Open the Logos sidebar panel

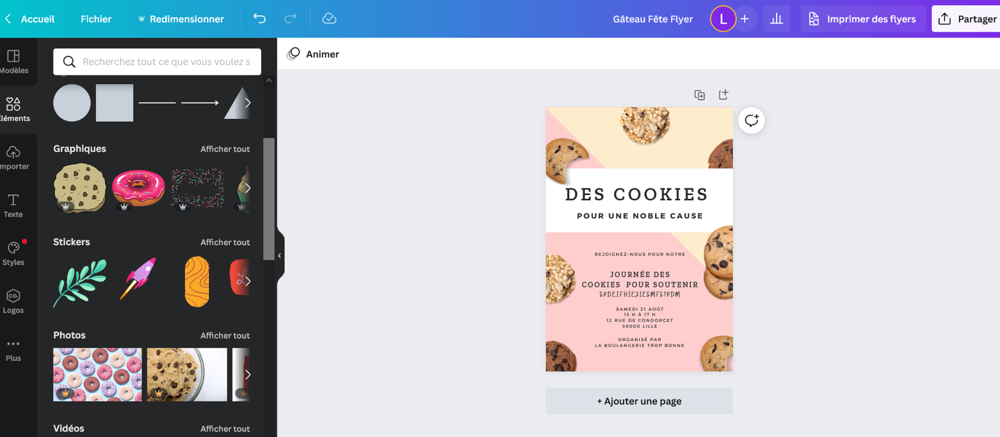coord(13,301)
